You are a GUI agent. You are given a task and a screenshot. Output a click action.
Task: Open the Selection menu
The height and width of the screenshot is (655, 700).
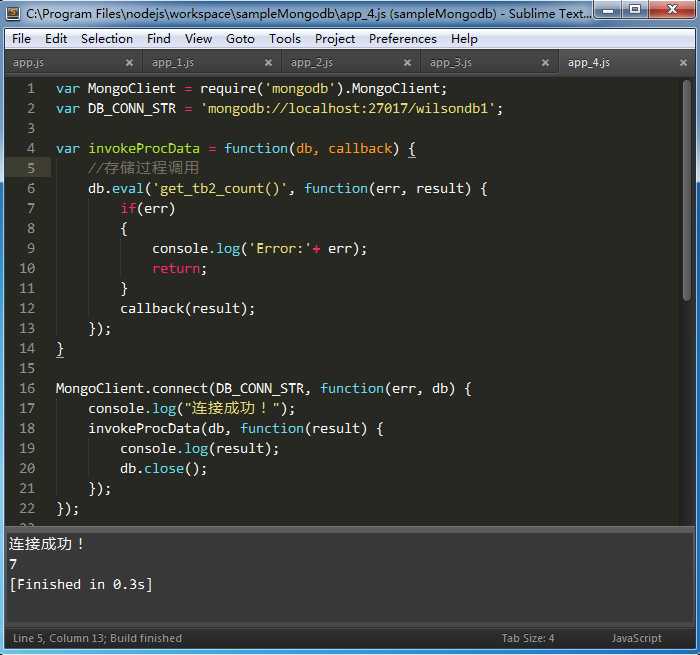[107, 39]
